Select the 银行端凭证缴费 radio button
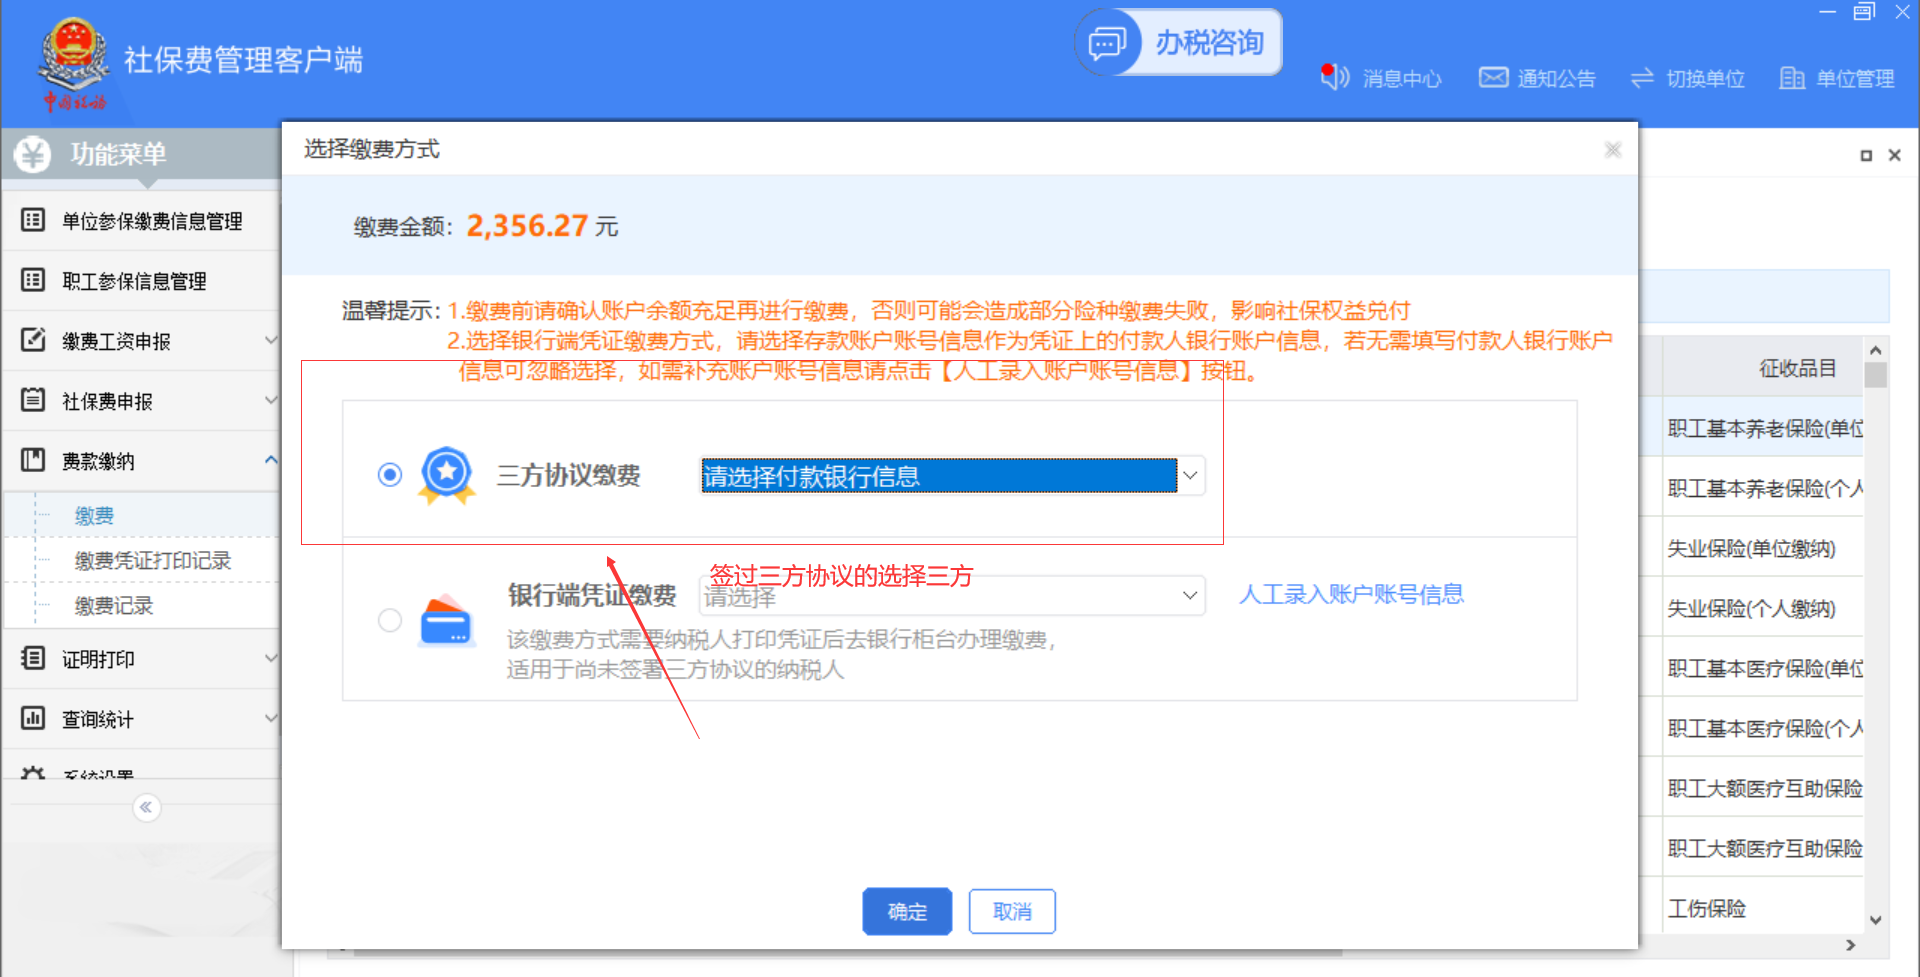The height and width of the screenshot is (977, 1920). click(390, 620)
